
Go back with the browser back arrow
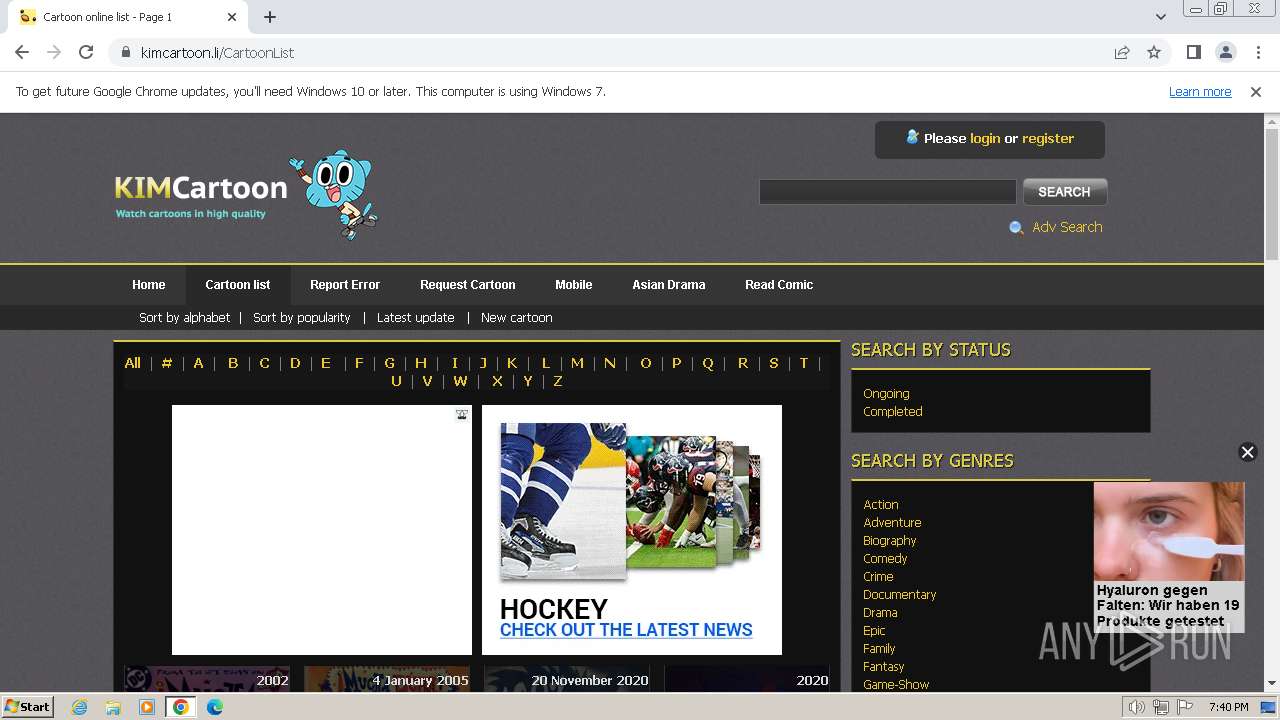point(22,52)
